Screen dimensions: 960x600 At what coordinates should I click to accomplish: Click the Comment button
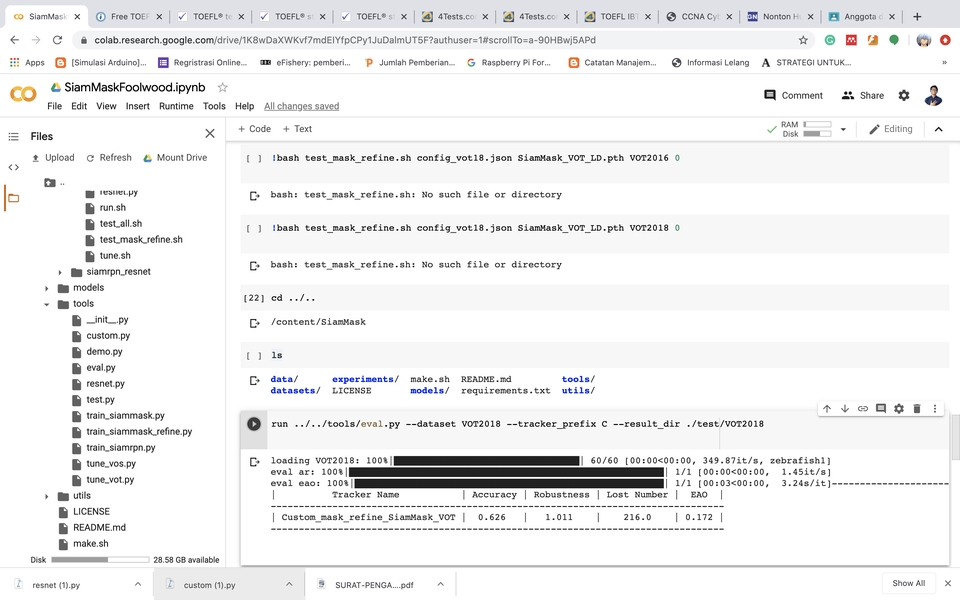(x=793, y=96)
